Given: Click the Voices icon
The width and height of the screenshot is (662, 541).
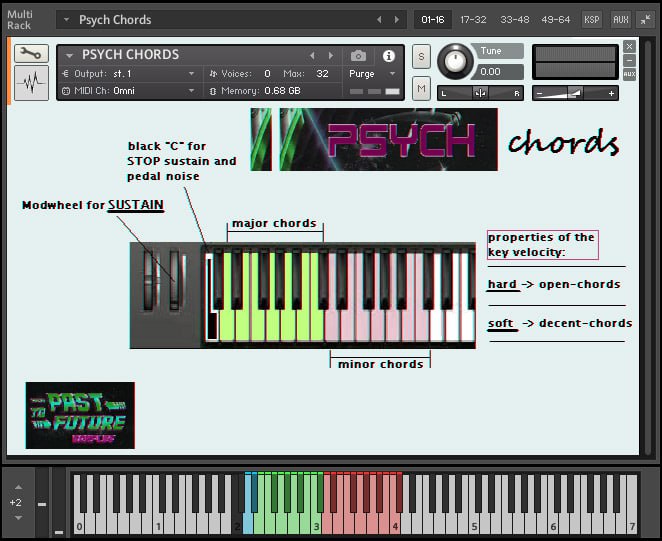Looking at the screenshot, I should click(x=213, y=73).
